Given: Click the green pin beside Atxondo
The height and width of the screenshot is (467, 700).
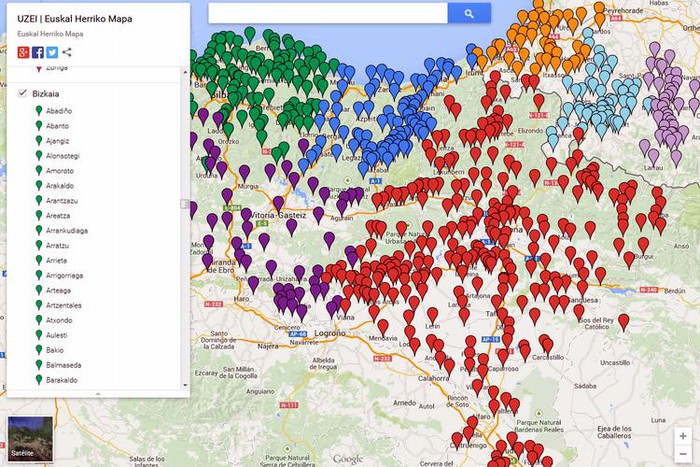Looking at the screenshot, I should (x=39, y=320).
